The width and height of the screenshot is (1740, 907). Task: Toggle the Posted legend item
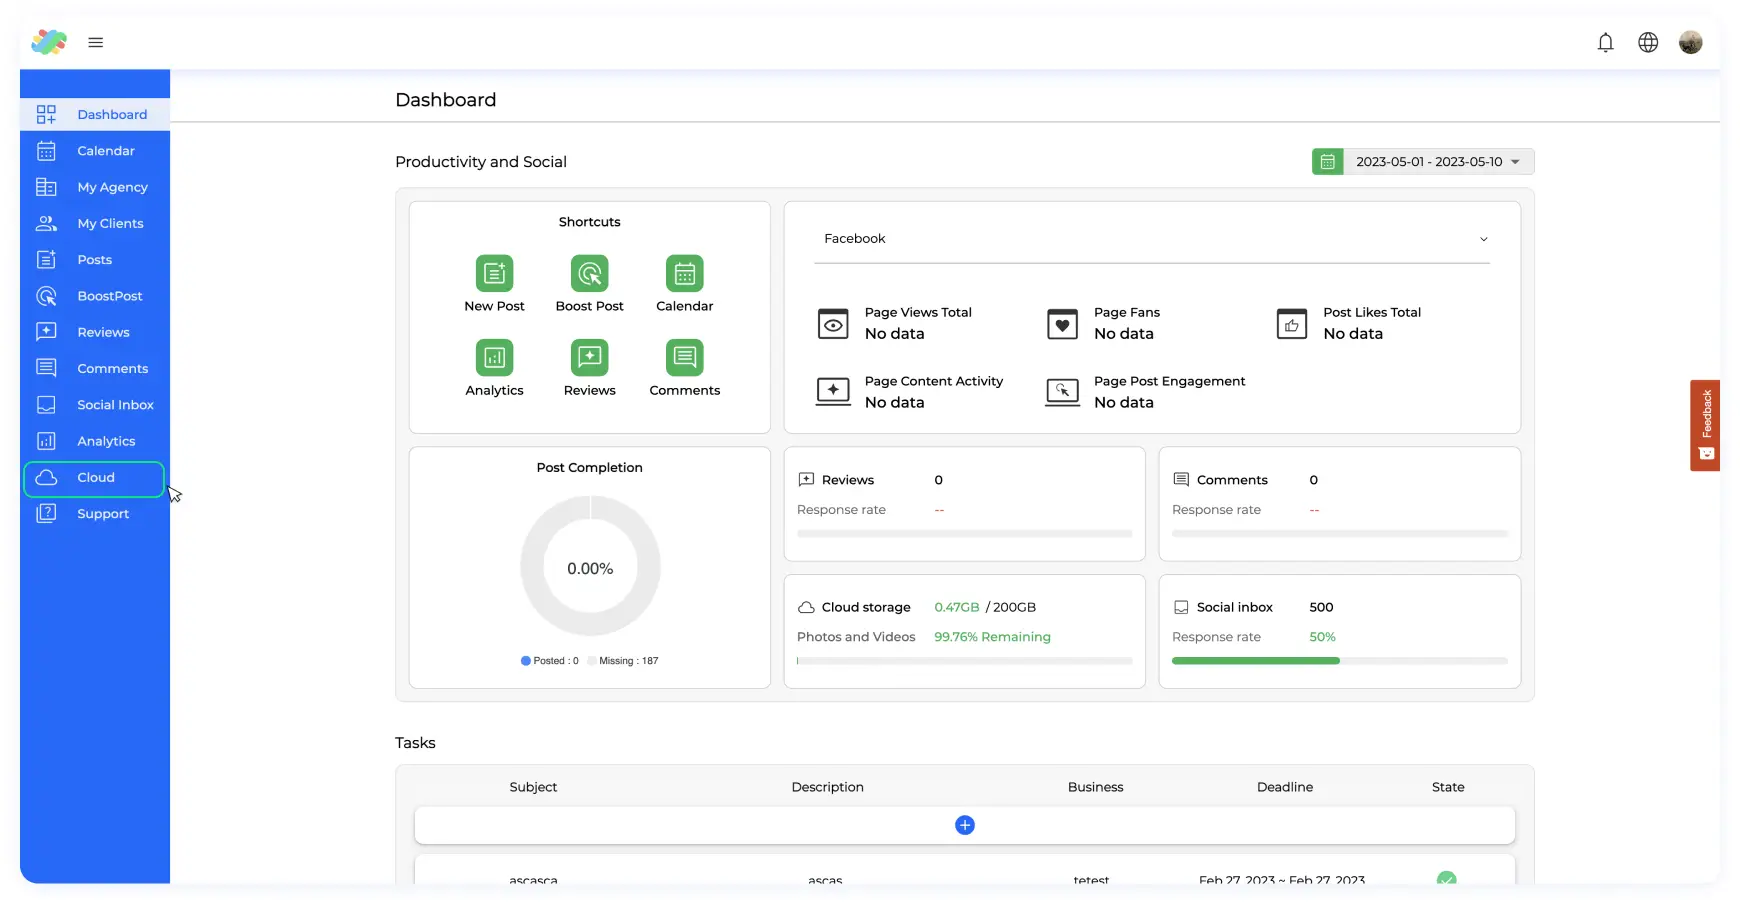tap(549, 661)
